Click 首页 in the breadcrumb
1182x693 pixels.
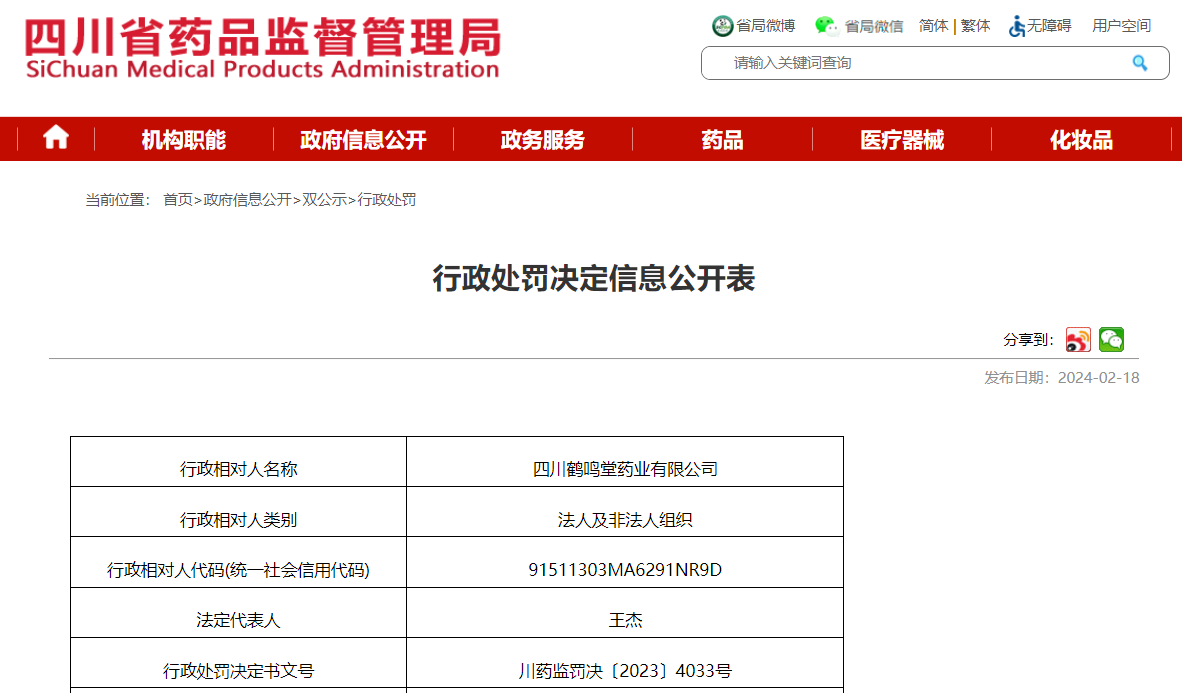[x=178, y=200]
